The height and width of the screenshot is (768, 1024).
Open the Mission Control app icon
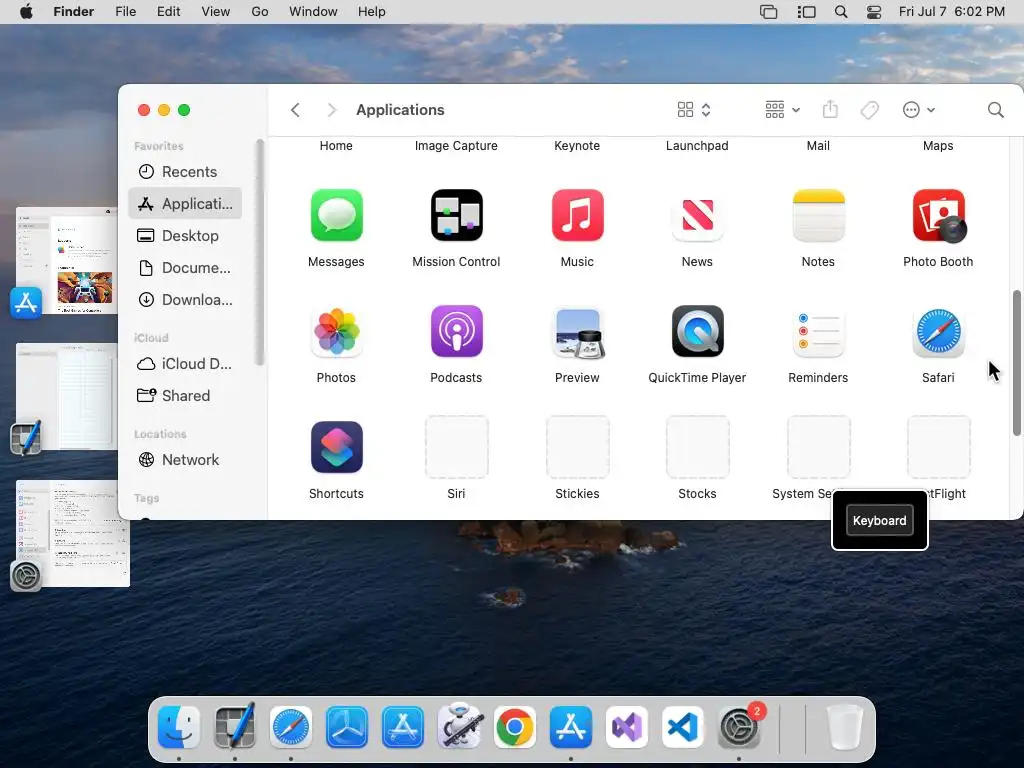[456, 216]
